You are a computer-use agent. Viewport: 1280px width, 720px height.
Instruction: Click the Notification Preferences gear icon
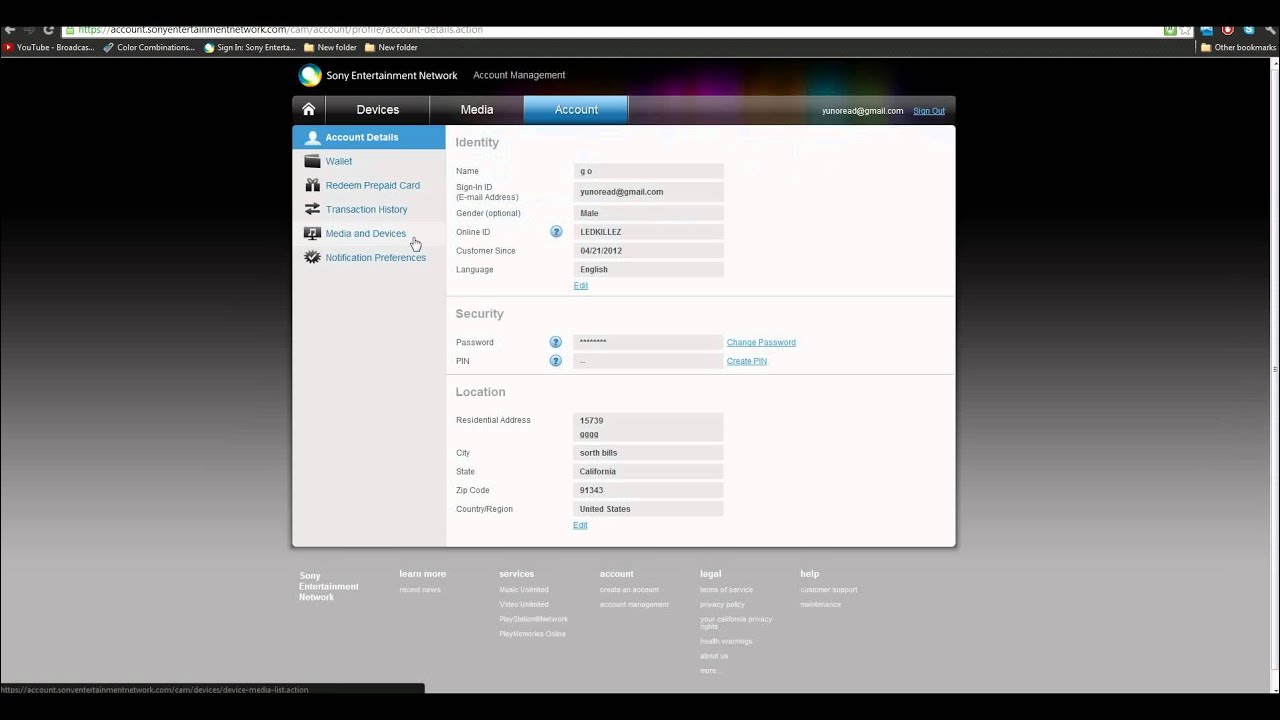[312, 257]
